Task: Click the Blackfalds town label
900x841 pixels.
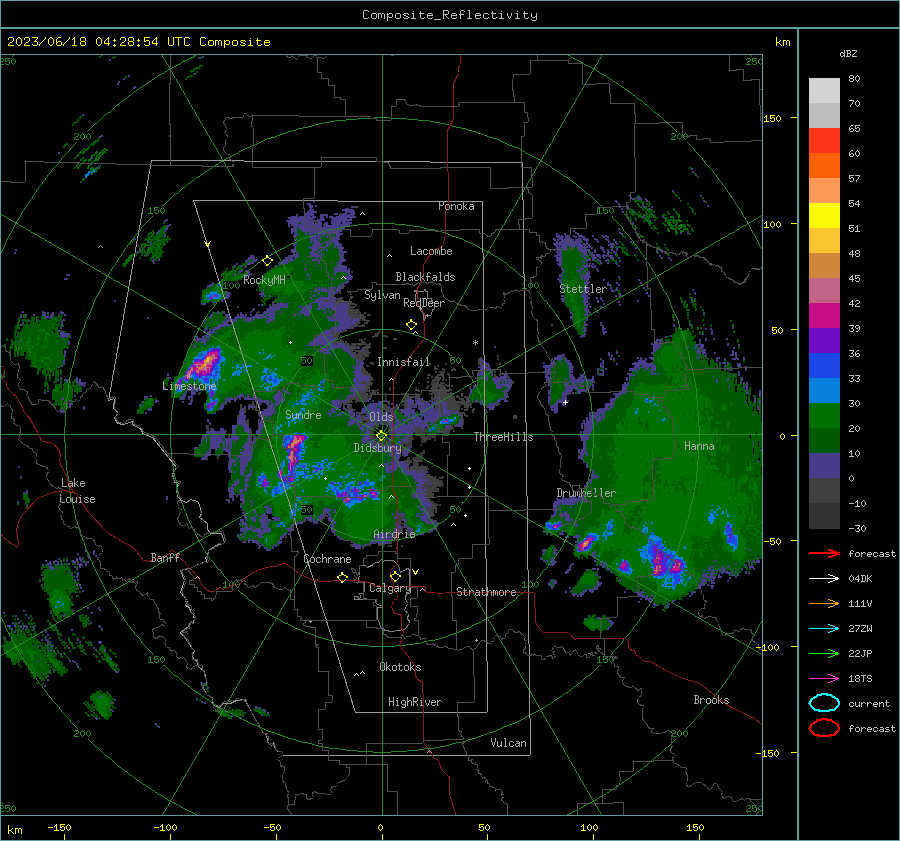Action: coord(425,277)
